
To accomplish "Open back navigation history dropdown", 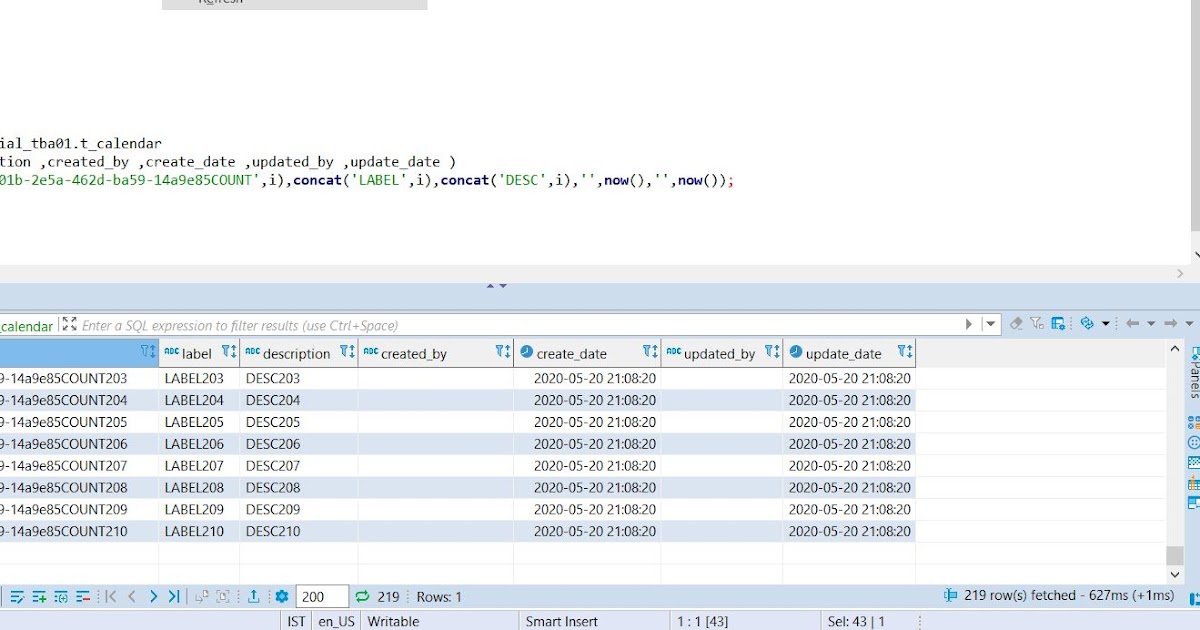I will point(1151,325).
